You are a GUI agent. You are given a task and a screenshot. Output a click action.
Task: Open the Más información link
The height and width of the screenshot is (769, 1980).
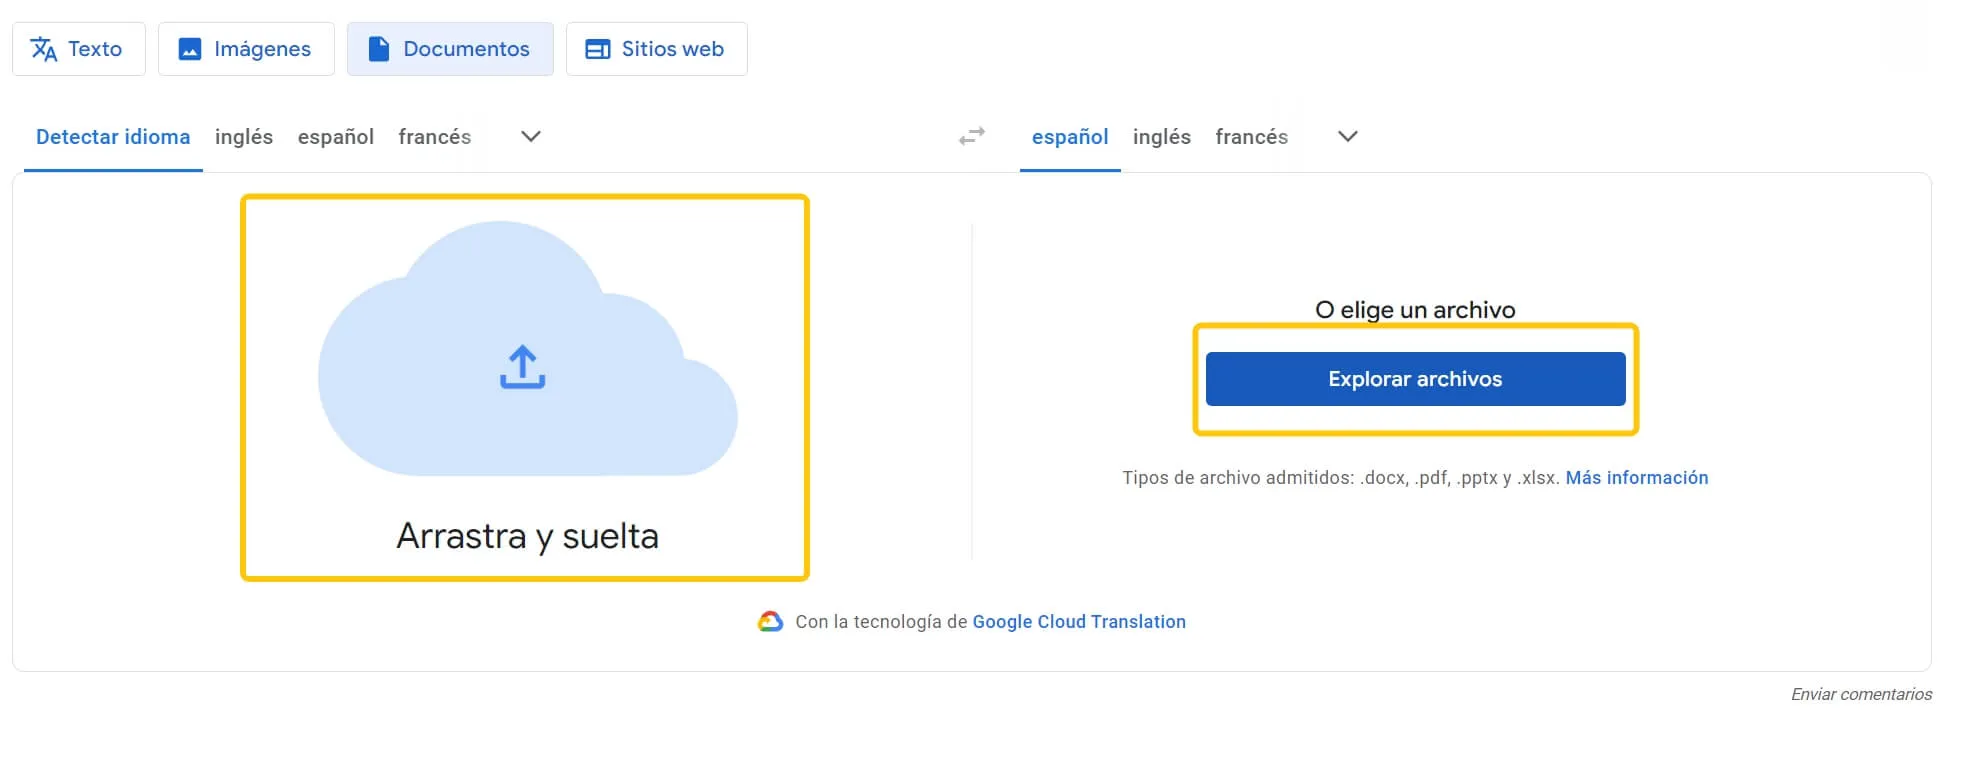click(x=1637, y=478)
